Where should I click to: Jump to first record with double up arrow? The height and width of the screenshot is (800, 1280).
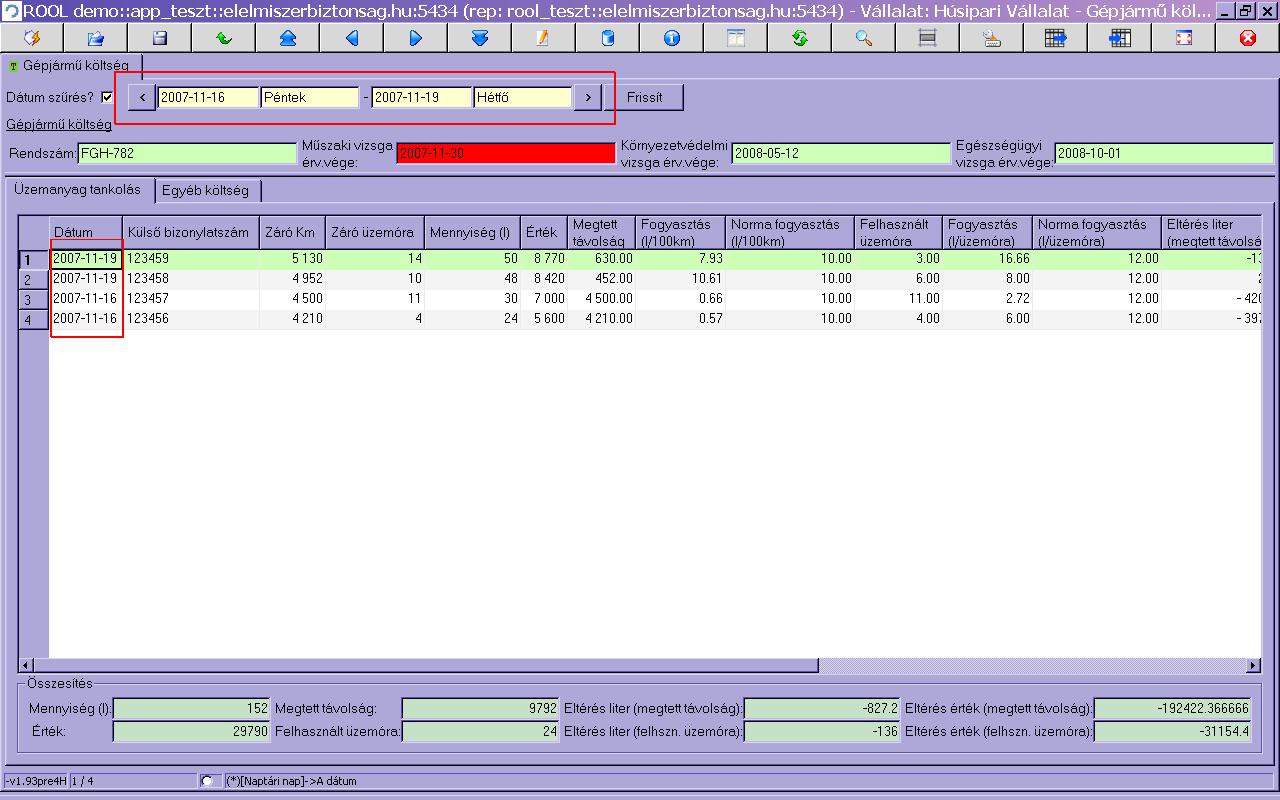tap(288, 38)
